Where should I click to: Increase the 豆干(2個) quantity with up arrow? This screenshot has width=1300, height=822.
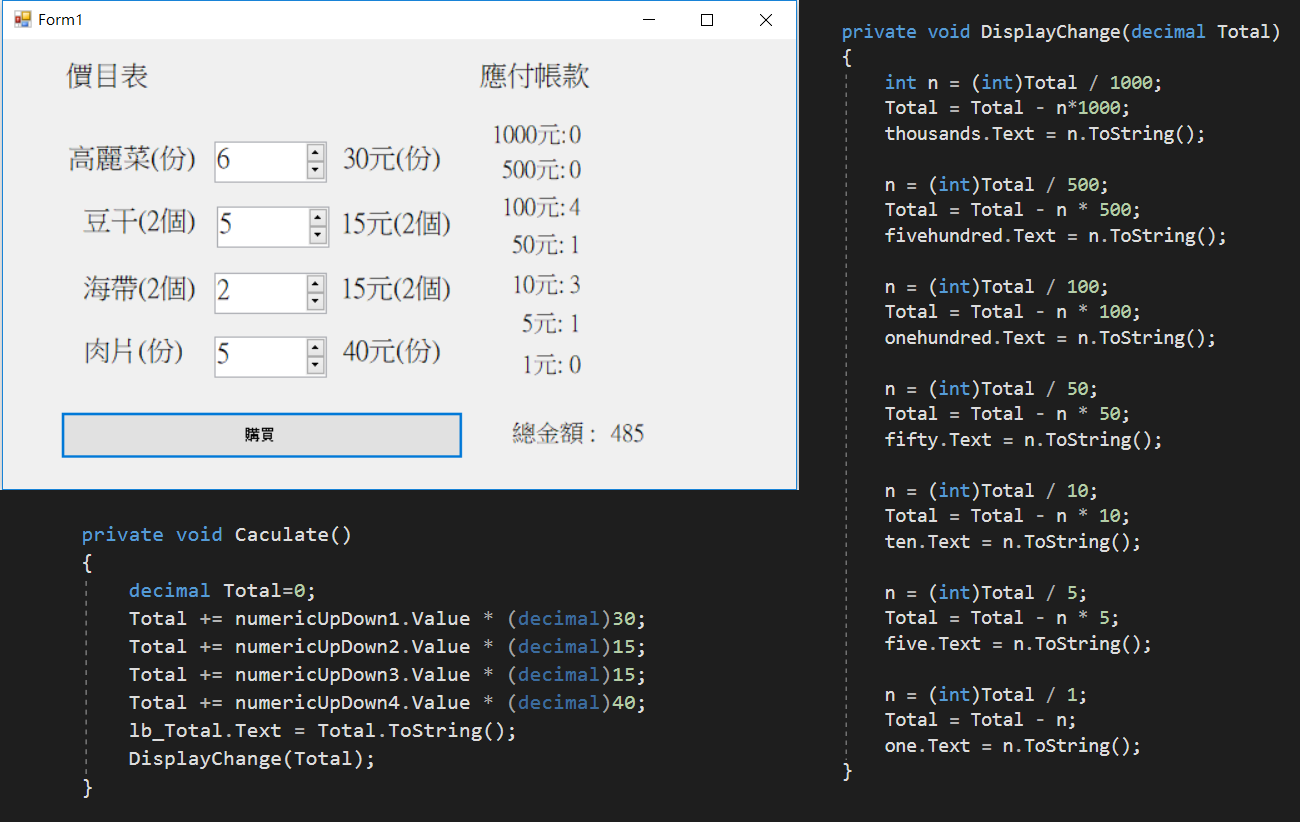coord(318,218)
